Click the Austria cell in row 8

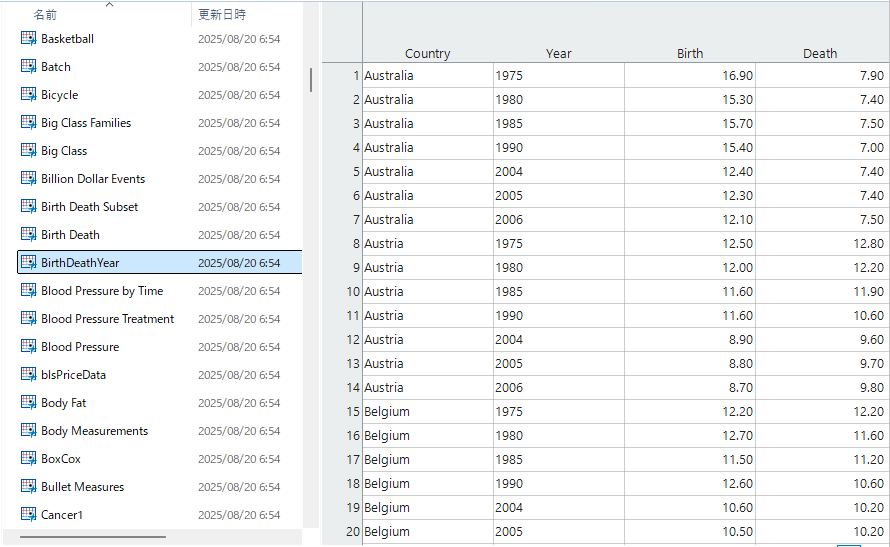coord(428,243)
